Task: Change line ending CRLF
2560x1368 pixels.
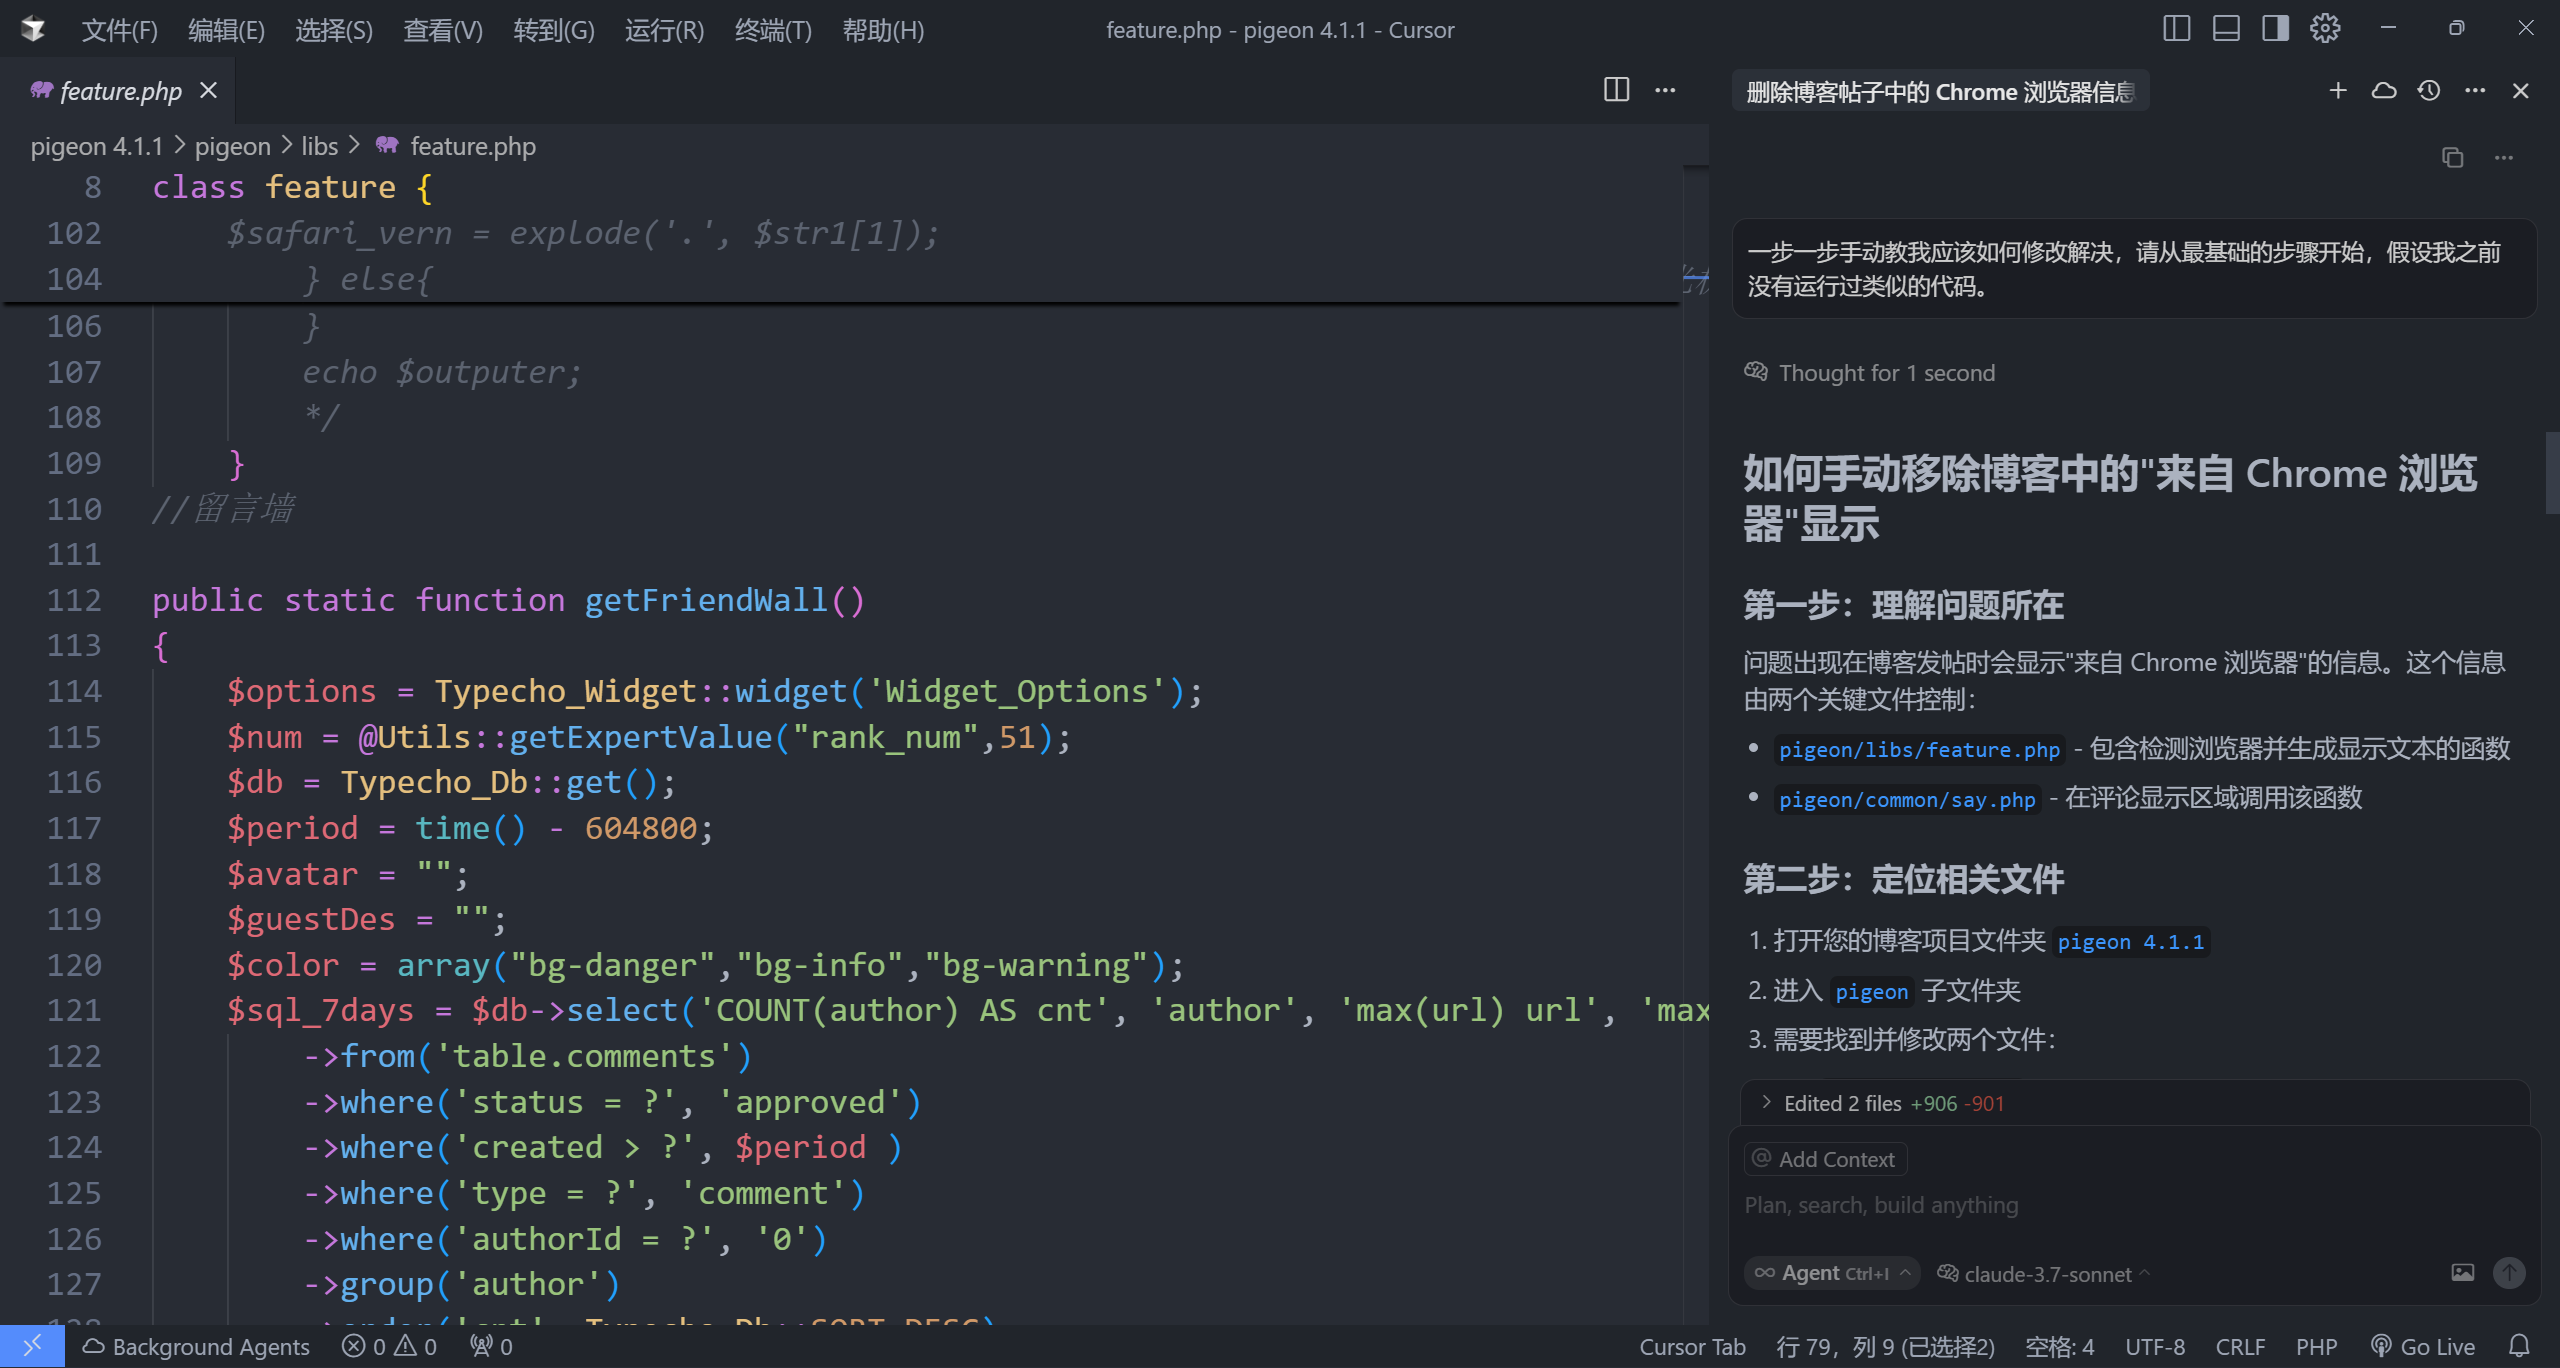Action: pos(2240,1346)
